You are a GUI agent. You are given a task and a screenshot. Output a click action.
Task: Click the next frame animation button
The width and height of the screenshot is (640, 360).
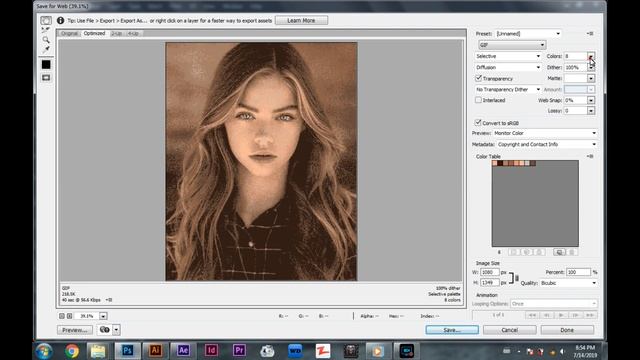pyautogui.click(x=576, y=315)
